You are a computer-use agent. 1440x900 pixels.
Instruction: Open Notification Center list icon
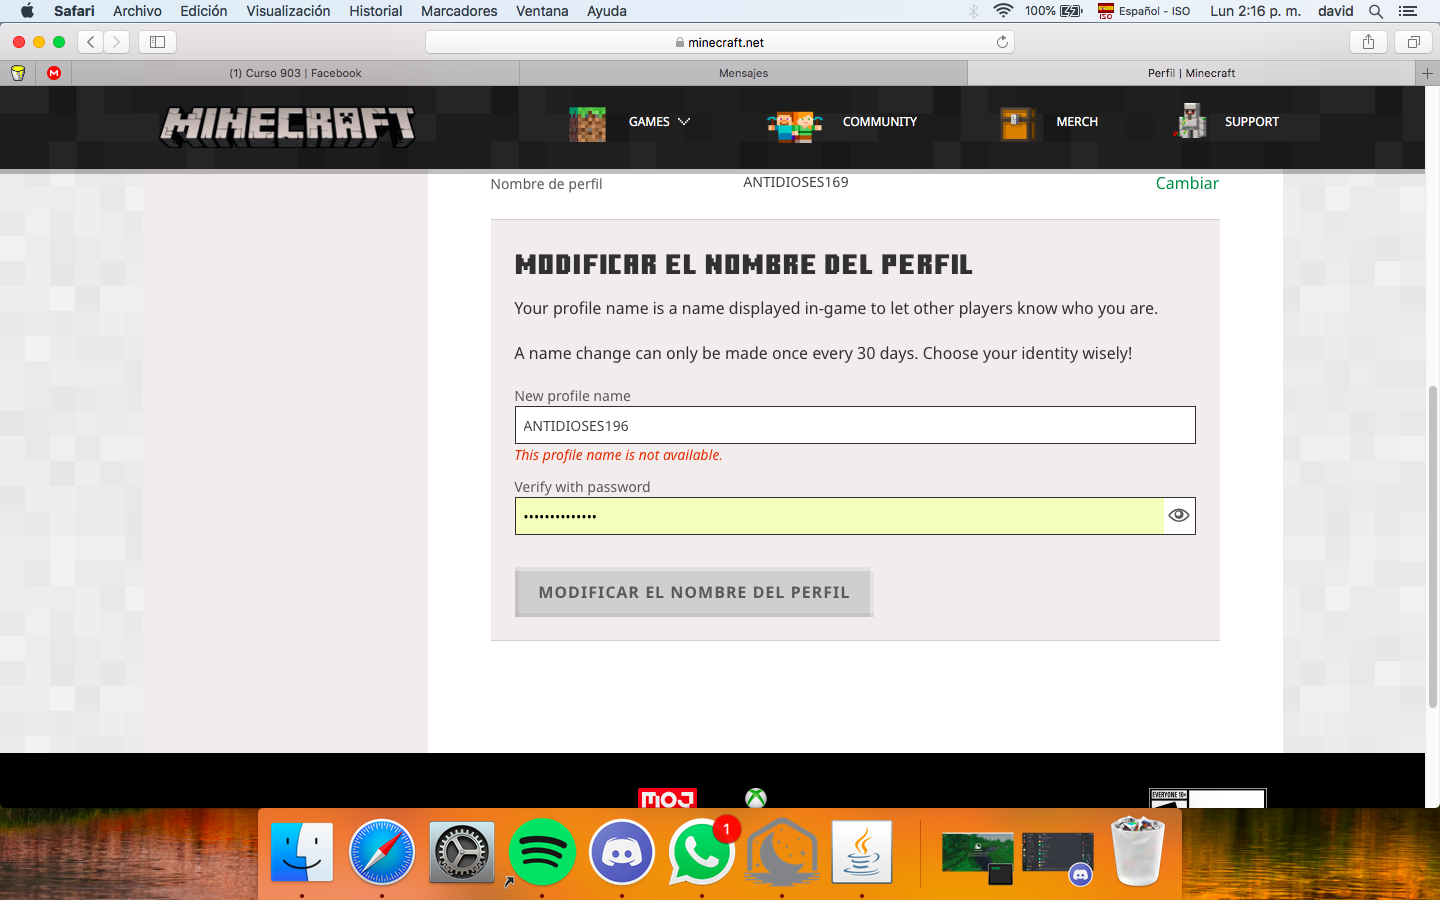click(1408, 11)
